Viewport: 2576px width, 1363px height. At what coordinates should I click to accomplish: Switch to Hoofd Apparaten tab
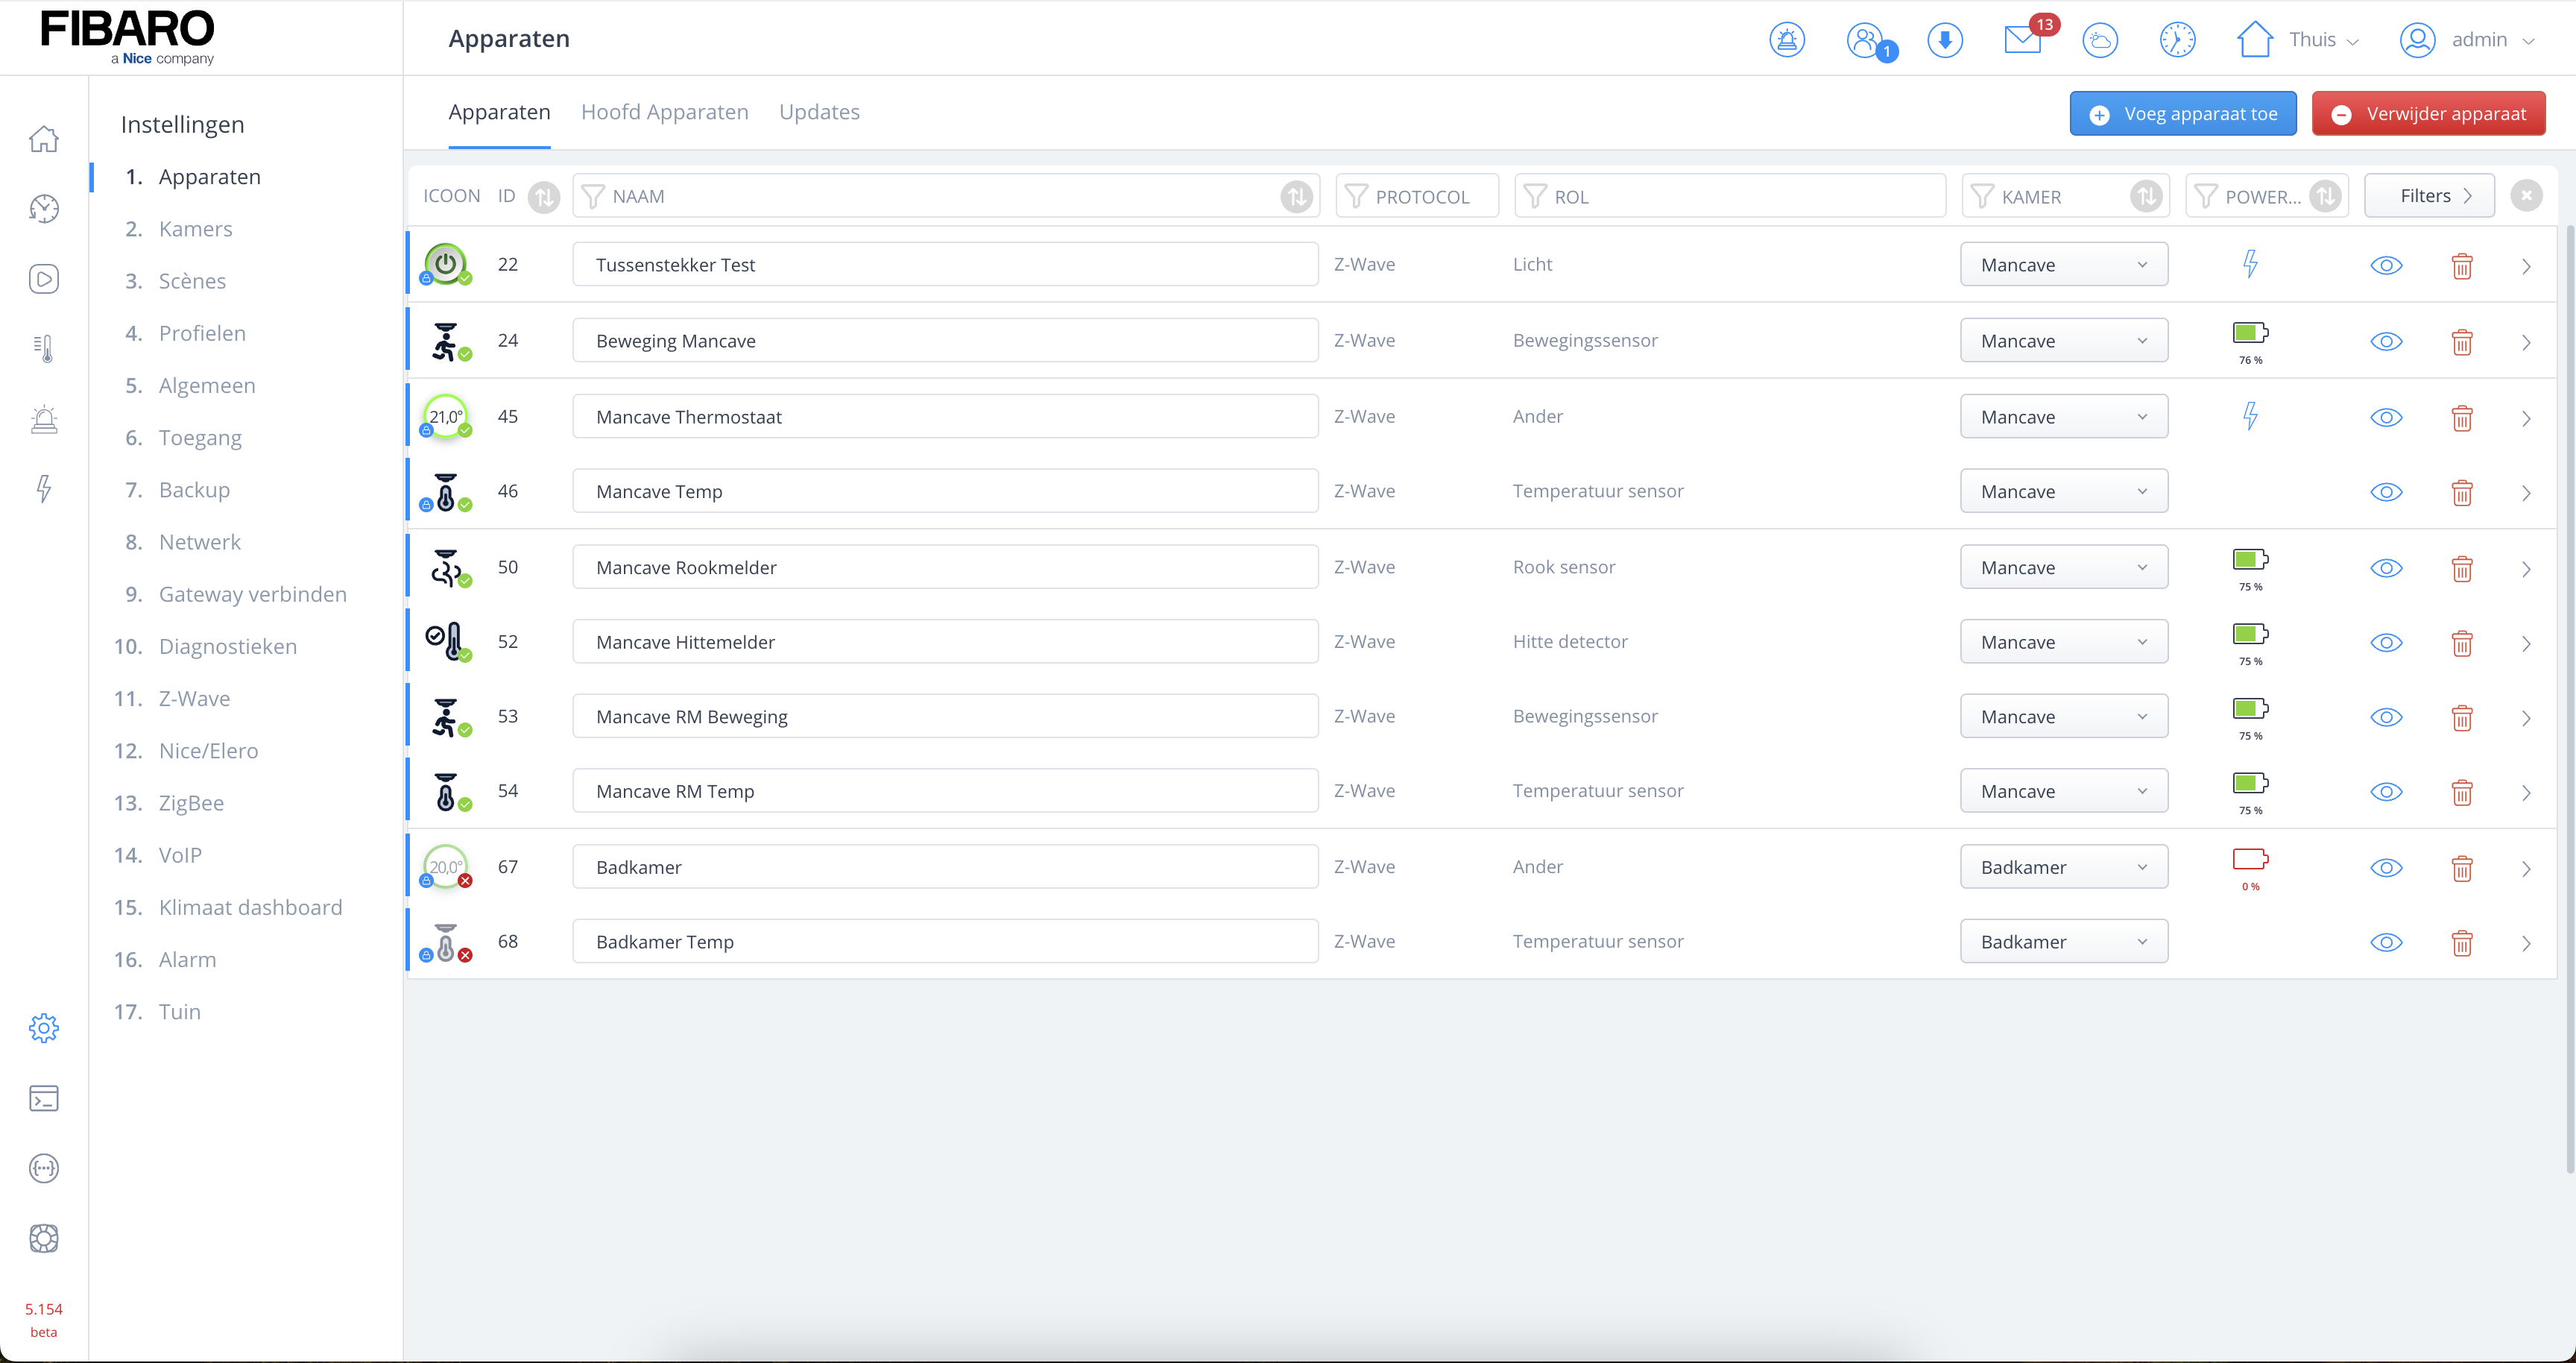coord(664,112)
